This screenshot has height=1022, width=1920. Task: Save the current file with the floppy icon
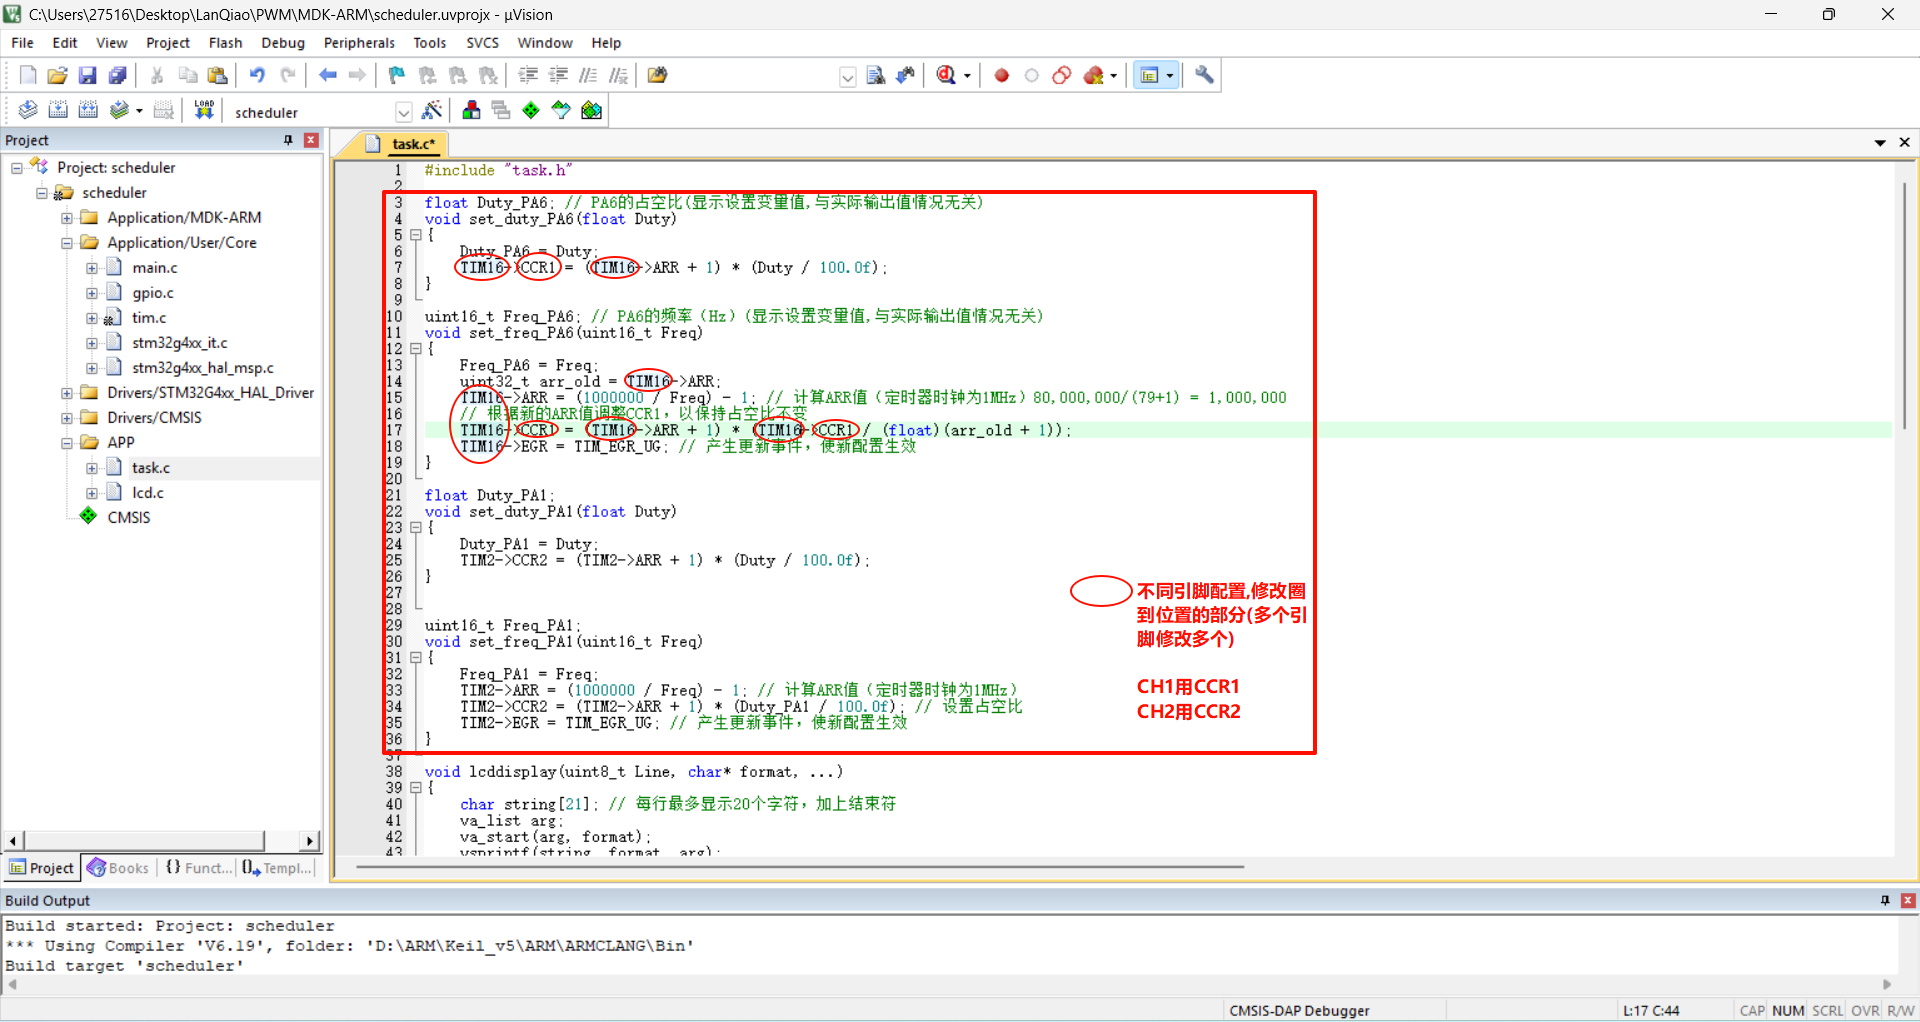(88, 75)
